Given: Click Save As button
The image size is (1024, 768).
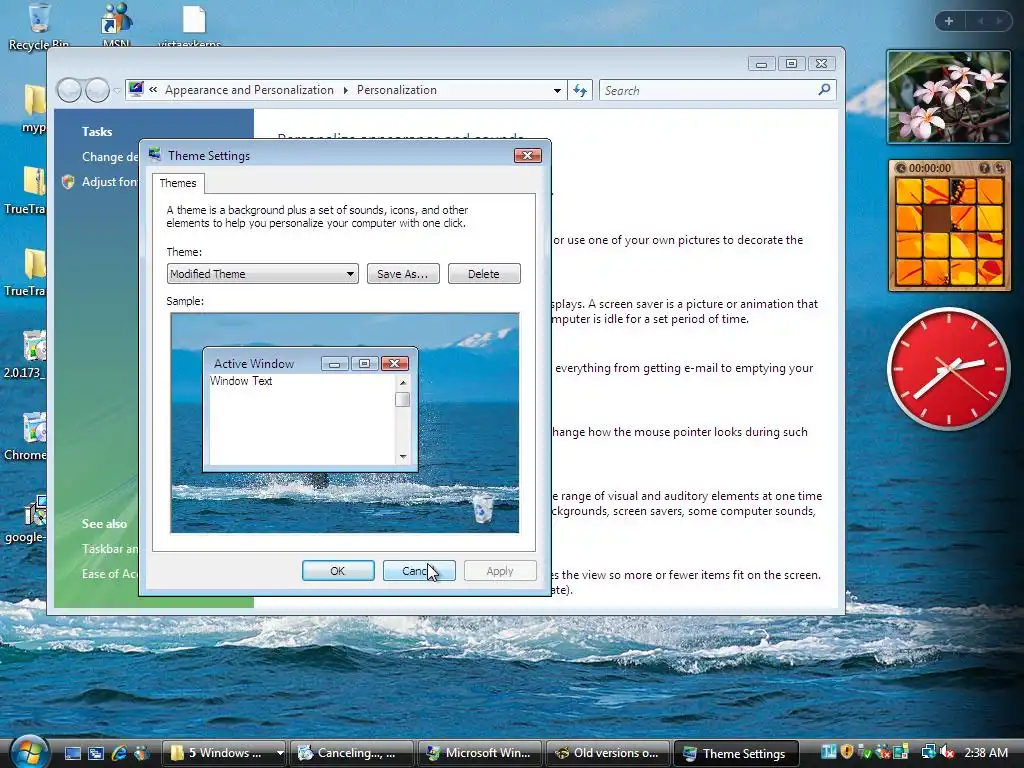Looking at the screenshot, I should tap(403, 274).
